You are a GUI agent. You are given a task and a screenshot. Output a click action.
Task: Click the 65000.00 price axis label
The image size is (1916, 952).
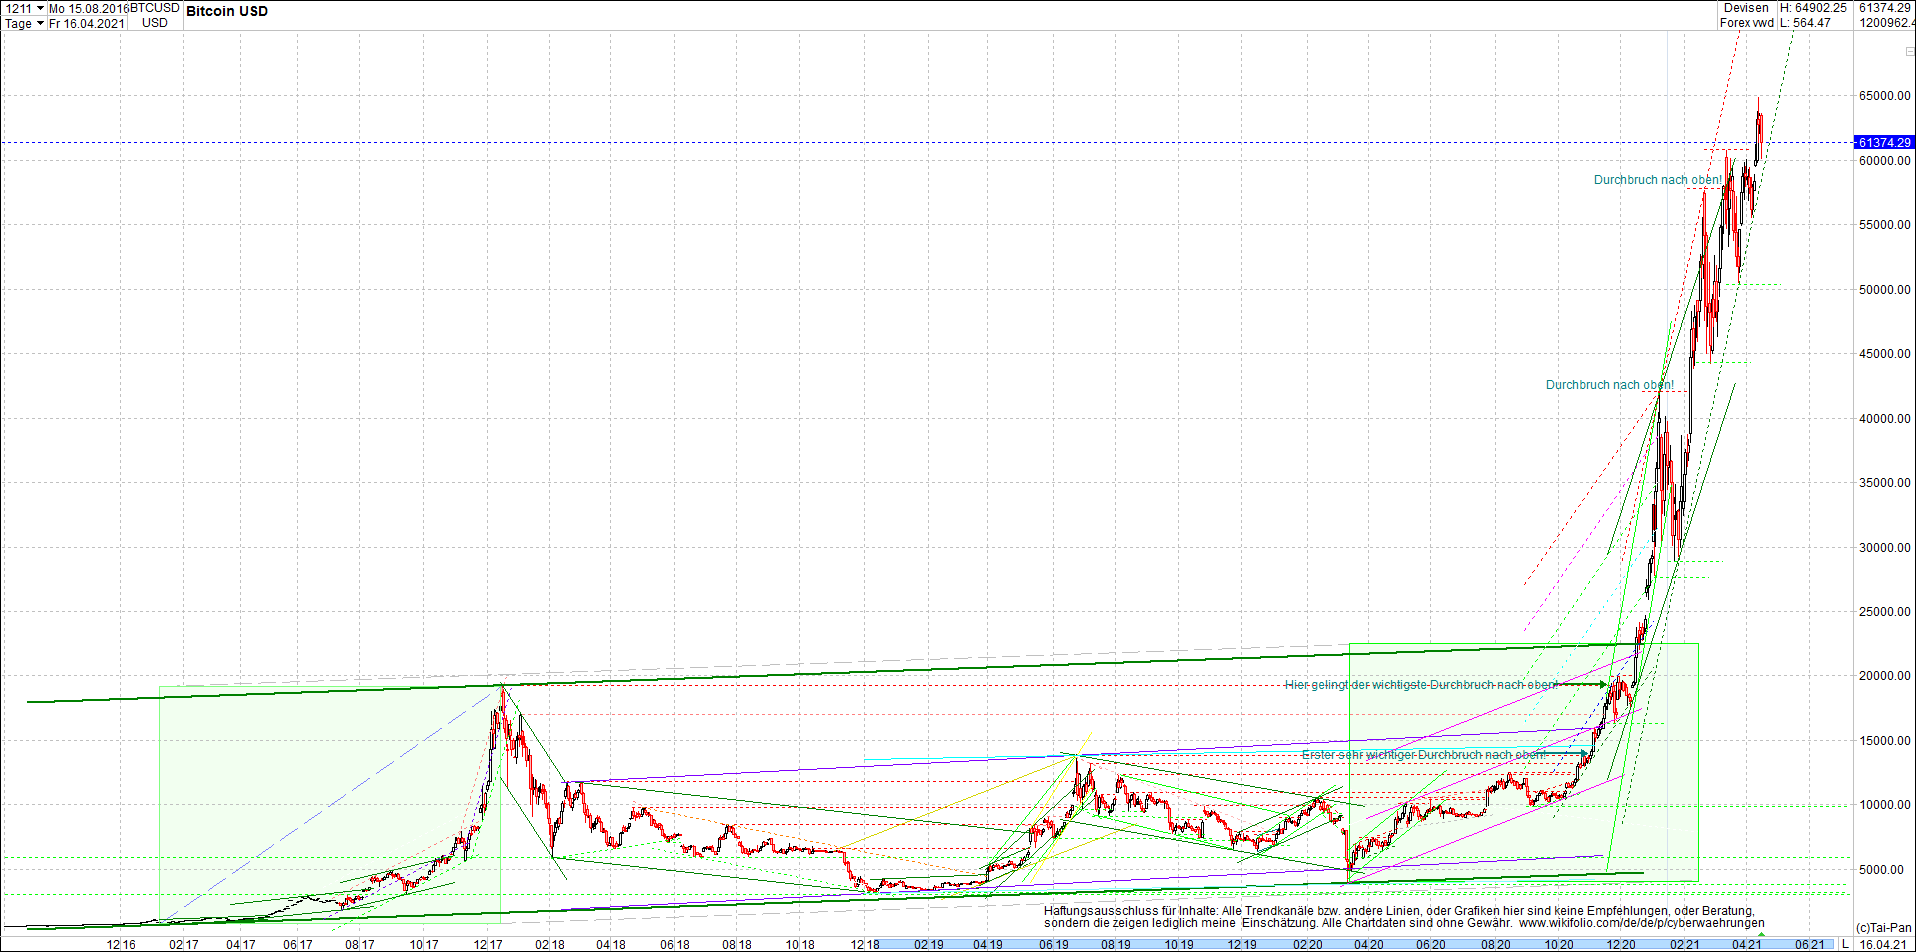(x=1885, y=96)
